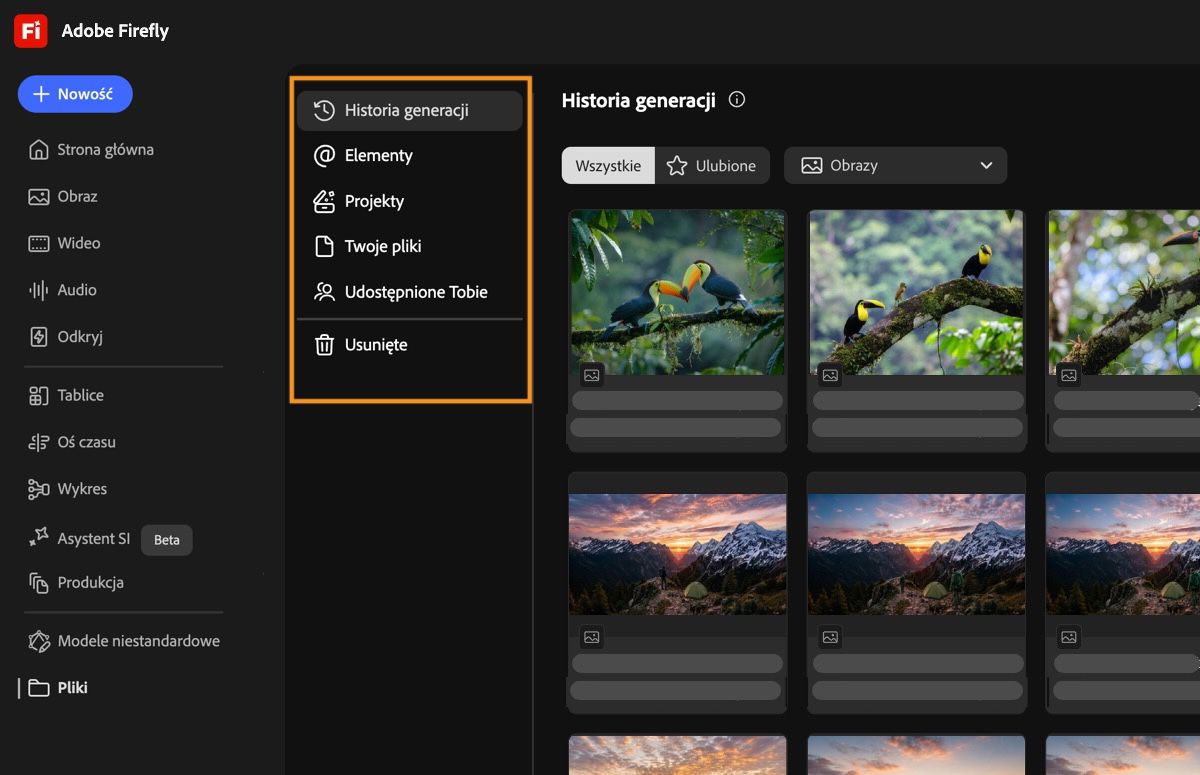The image size is (1200, 775).
Task: Go to Strona główna
Action: (x=92, y=150)
